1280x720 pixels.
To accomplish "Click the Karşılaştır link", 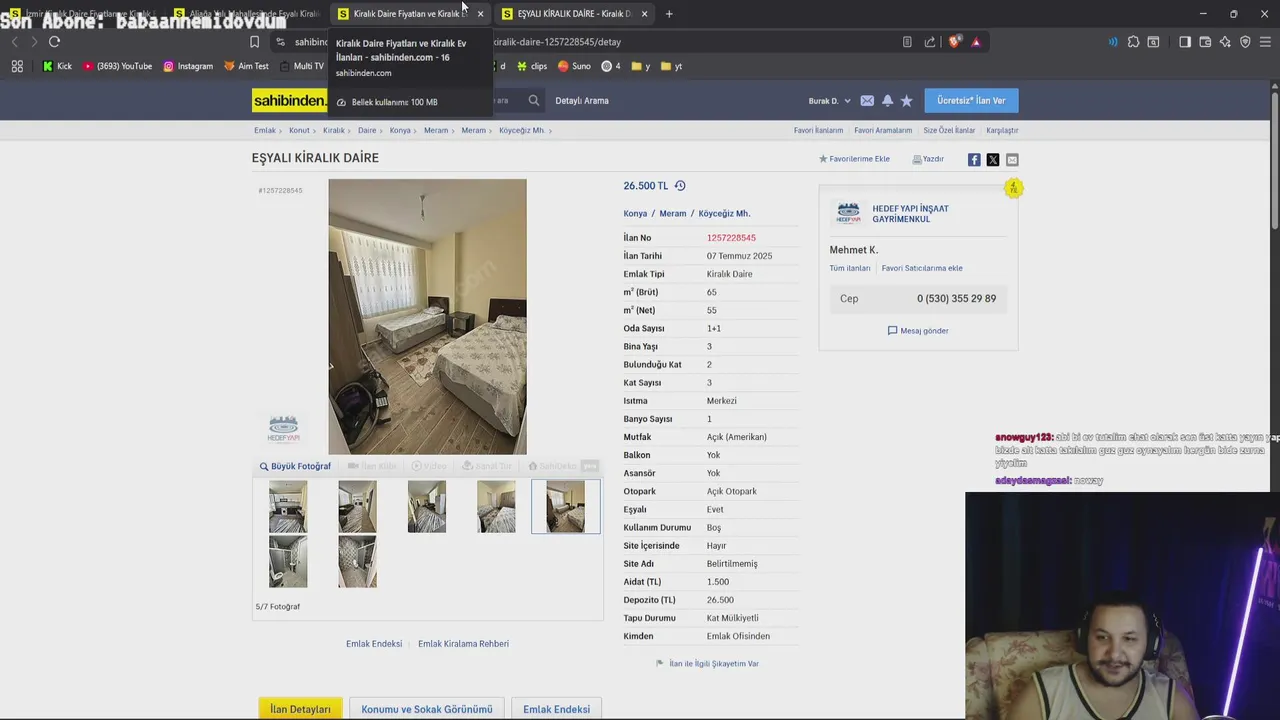I will click(1002, 130).
